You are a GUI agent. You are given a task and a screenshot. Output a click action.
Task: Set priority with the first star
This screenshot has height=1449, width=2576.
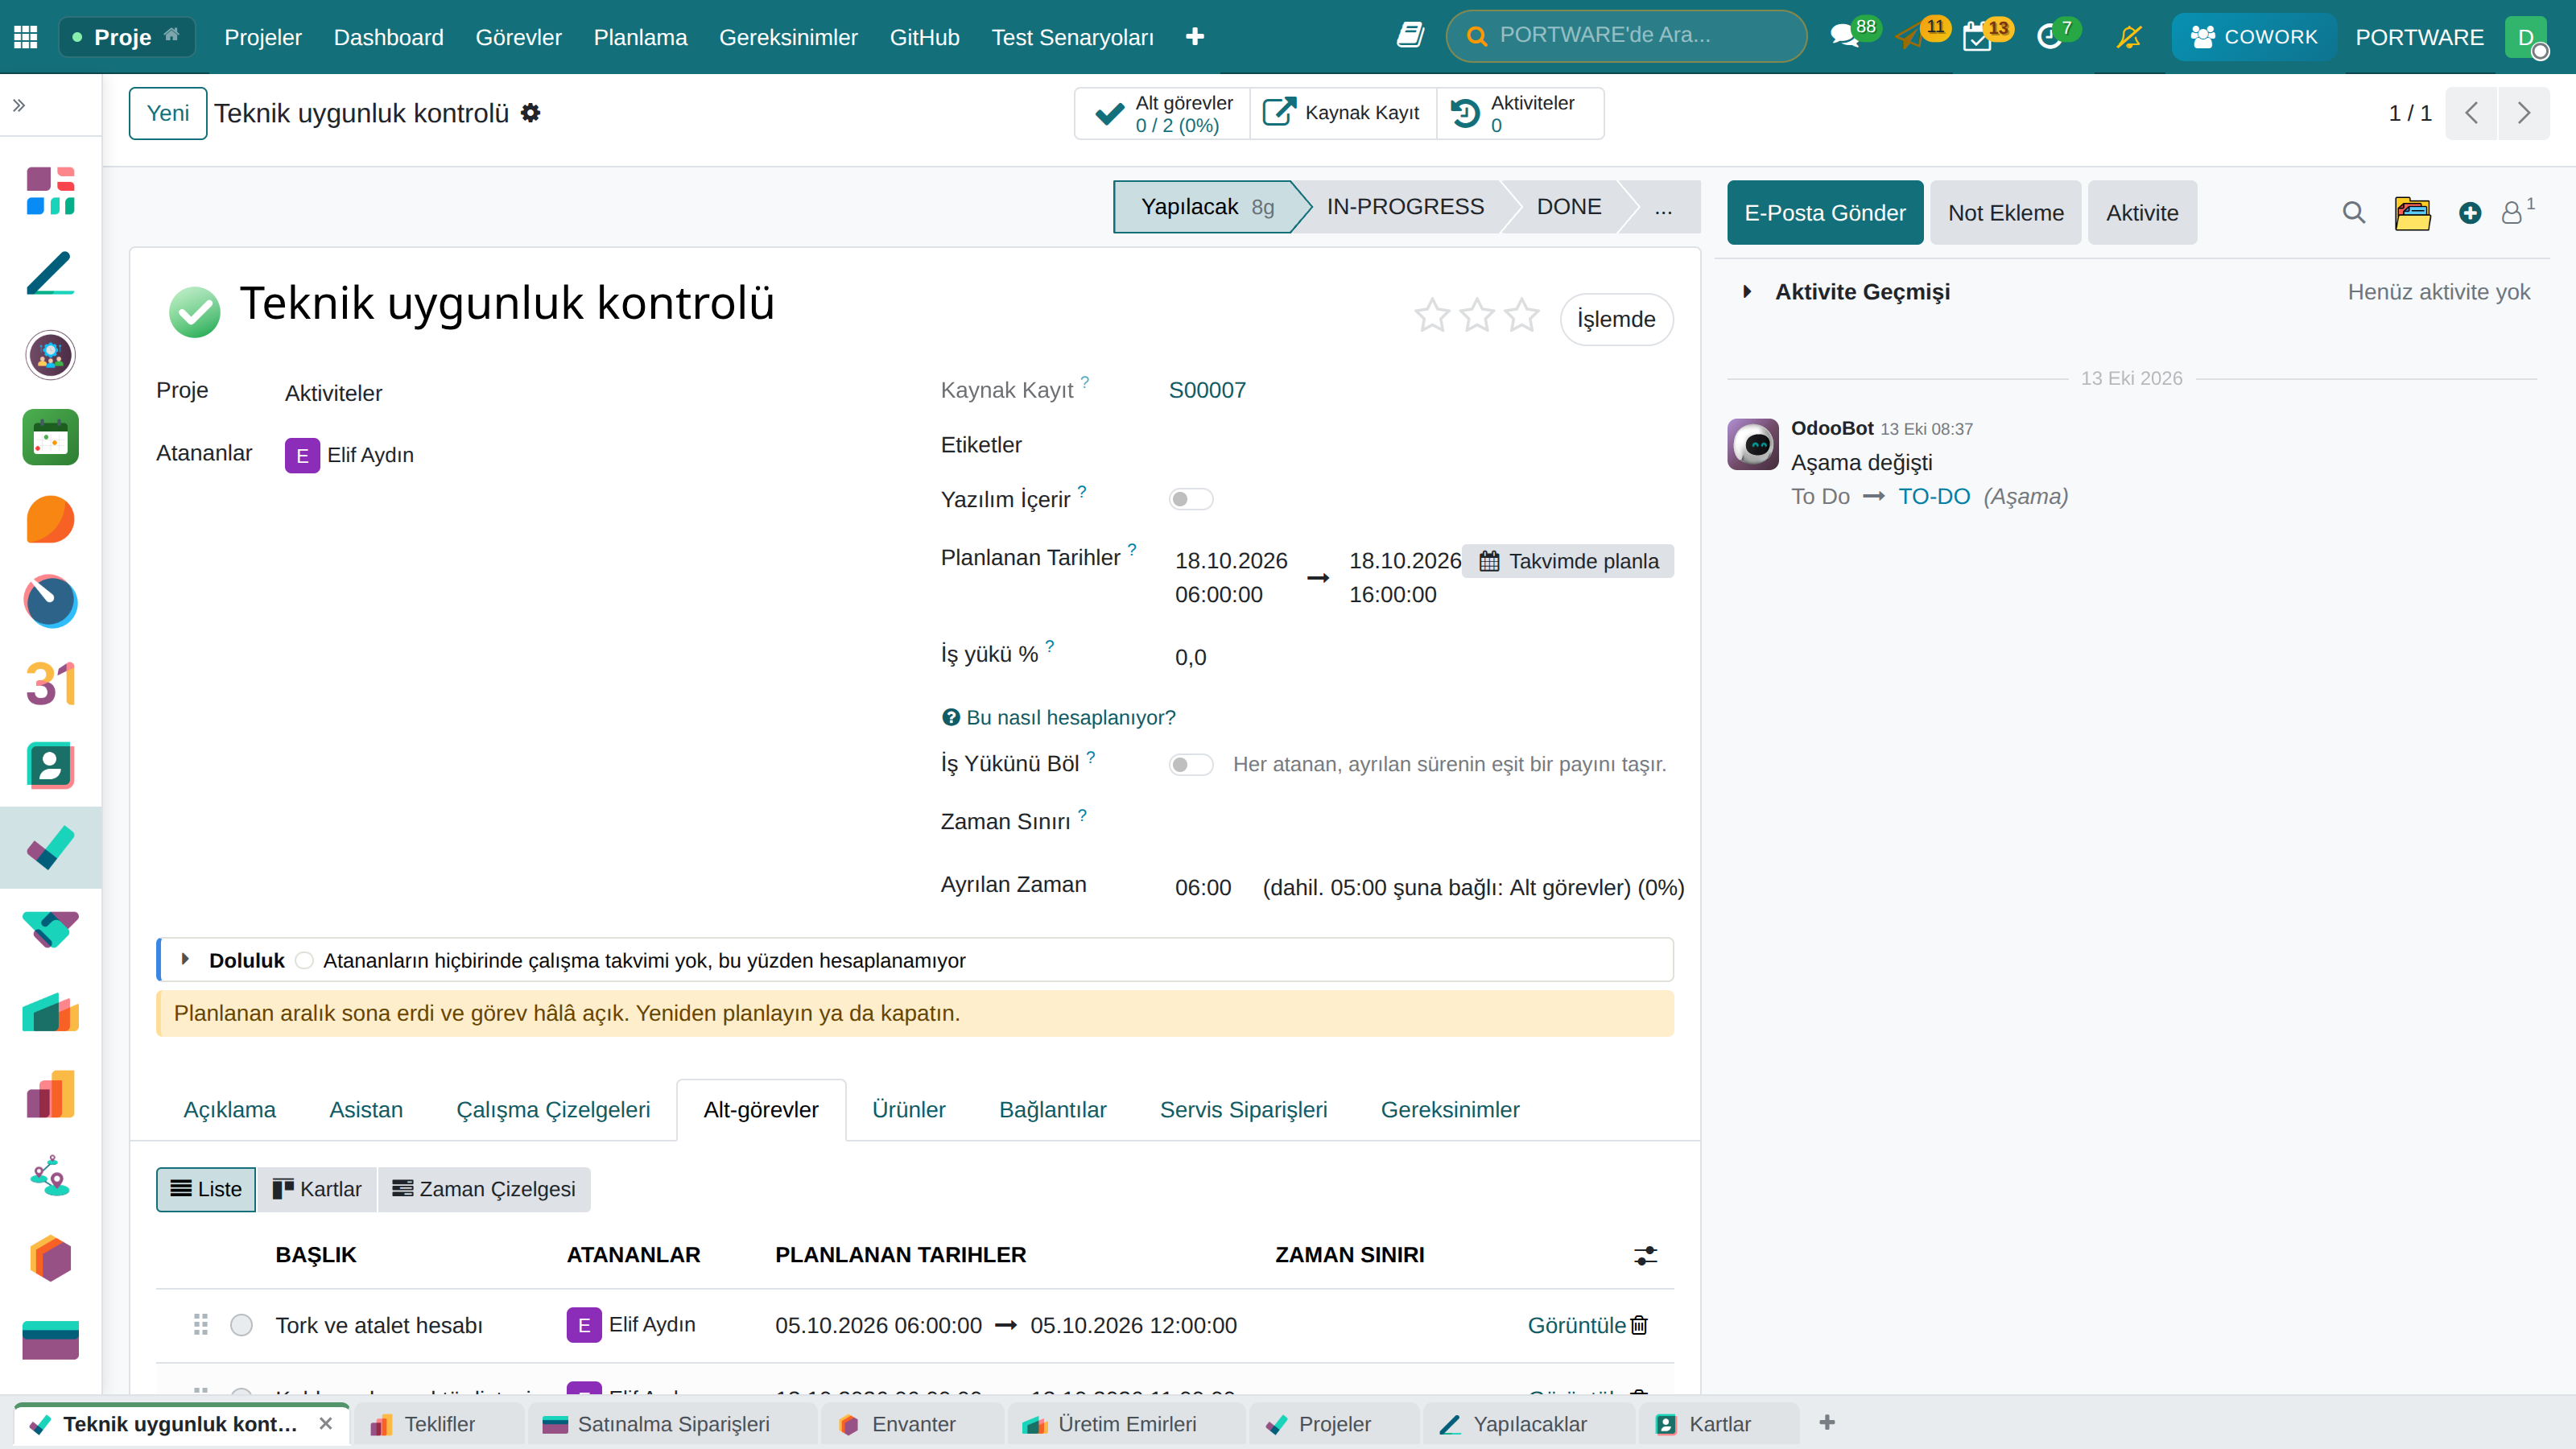click(x=1431, y=316)
